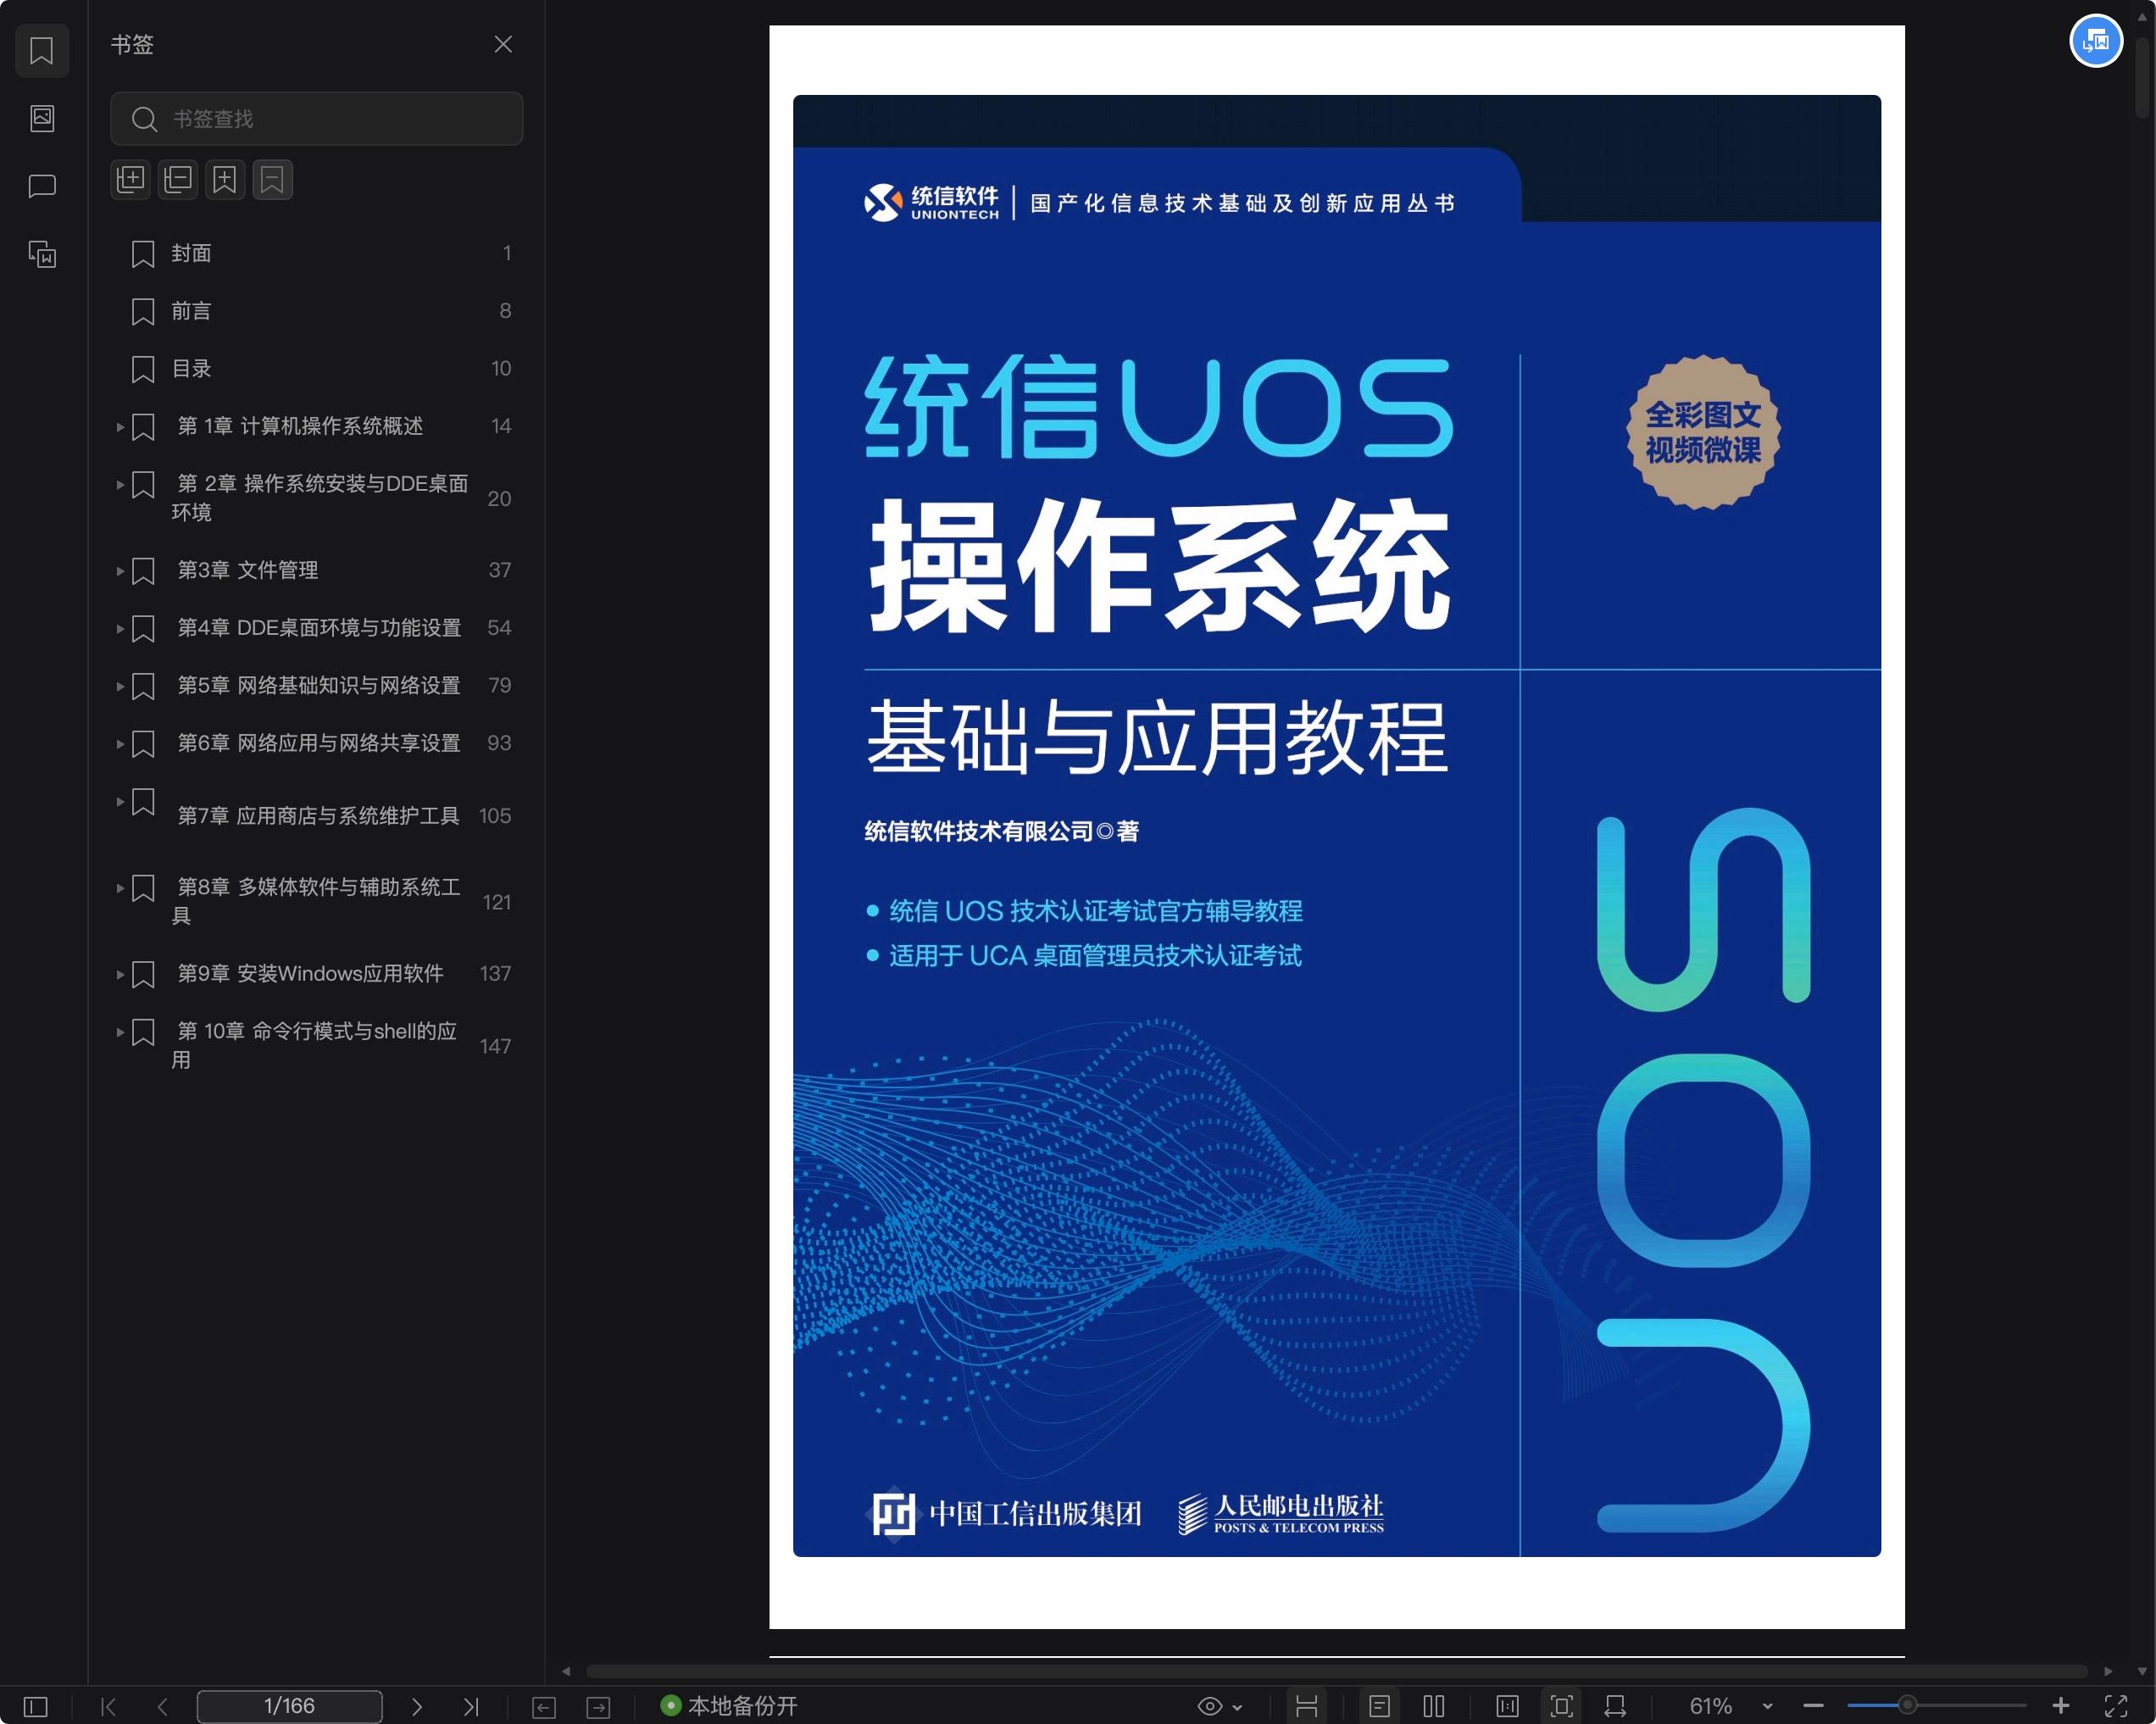Click the blue floating convert button top-right

(2095, 41)
